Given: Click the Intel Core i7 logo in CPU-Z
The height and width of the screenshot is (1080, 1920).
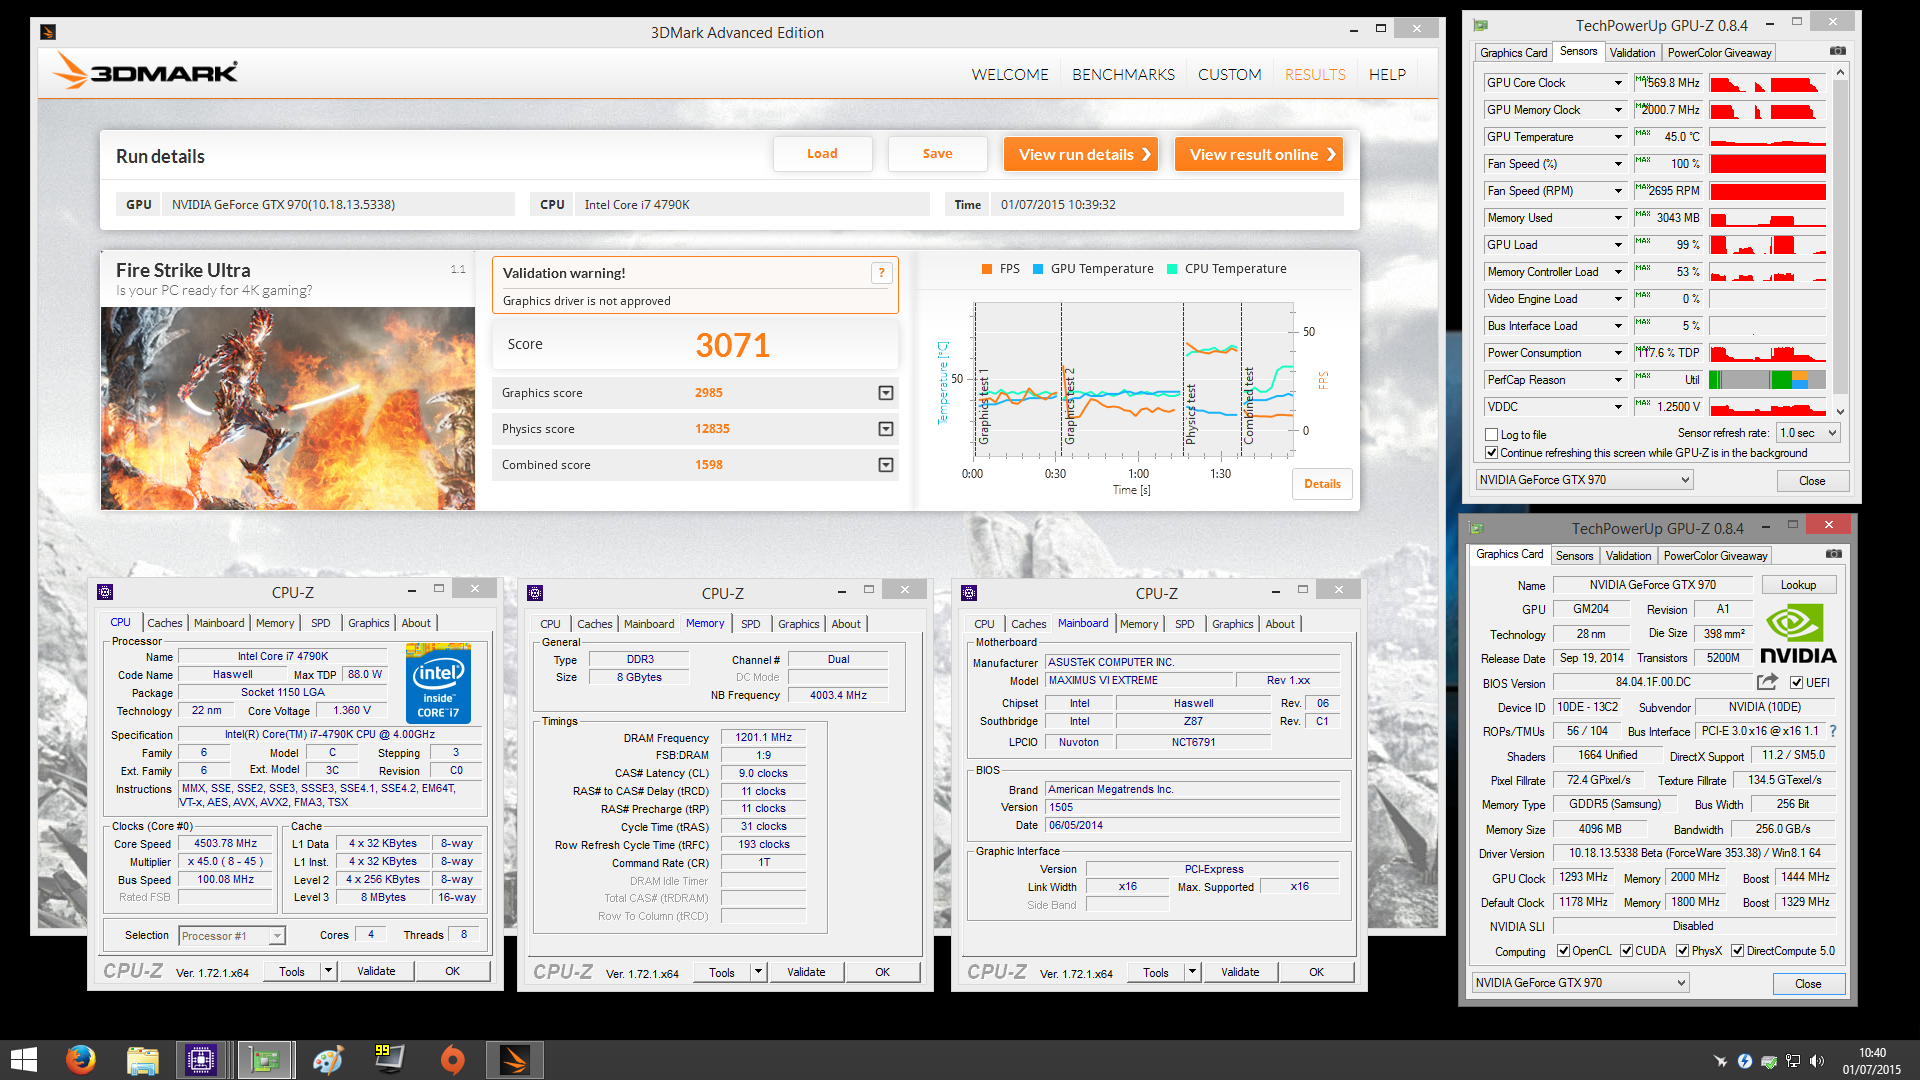Looking at the screenshot, I should point(438,685).
